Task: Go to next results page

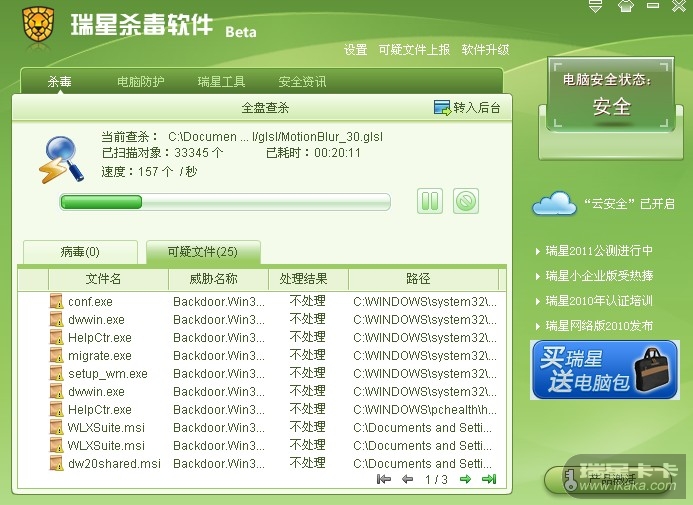Action: [465, 479]
